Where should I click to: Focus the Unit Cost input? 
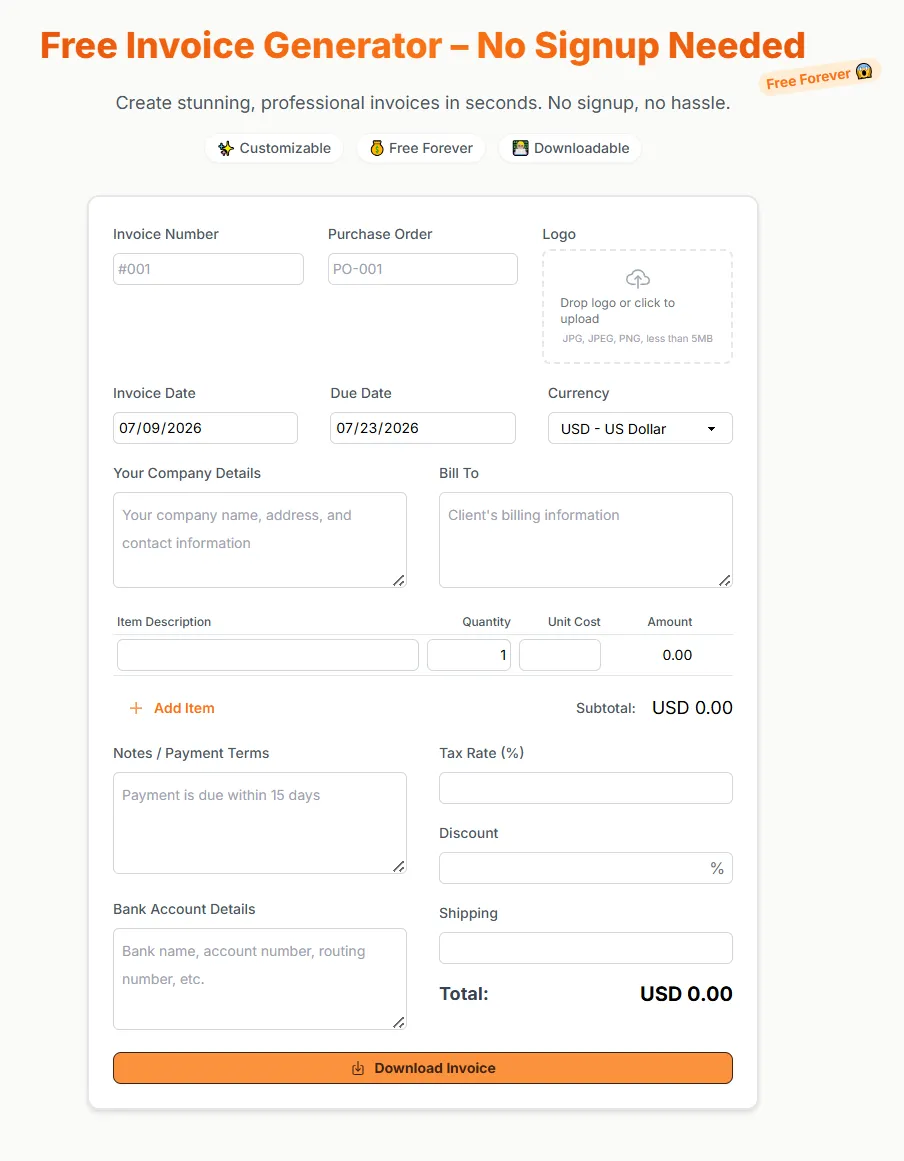coord(560,655)
